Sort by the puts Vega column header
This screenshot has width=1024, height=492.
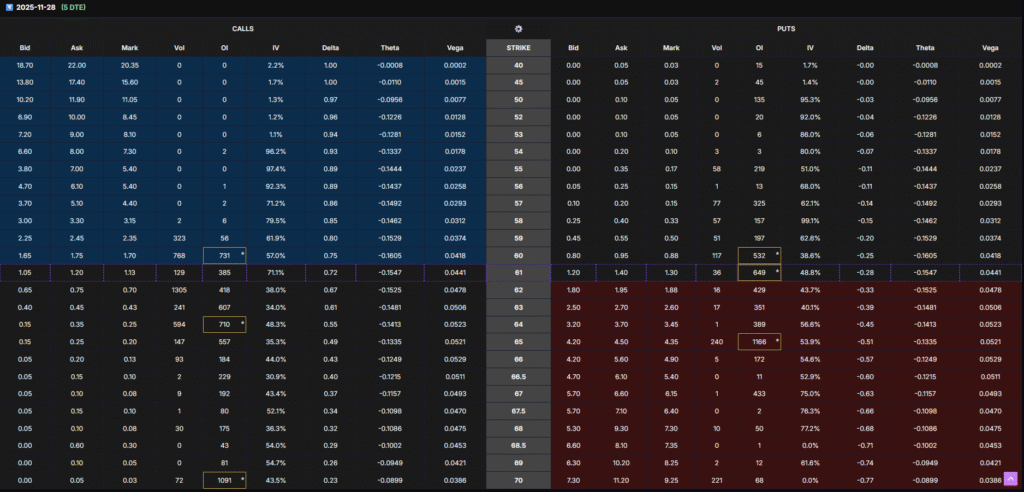(x=990, y=47)
